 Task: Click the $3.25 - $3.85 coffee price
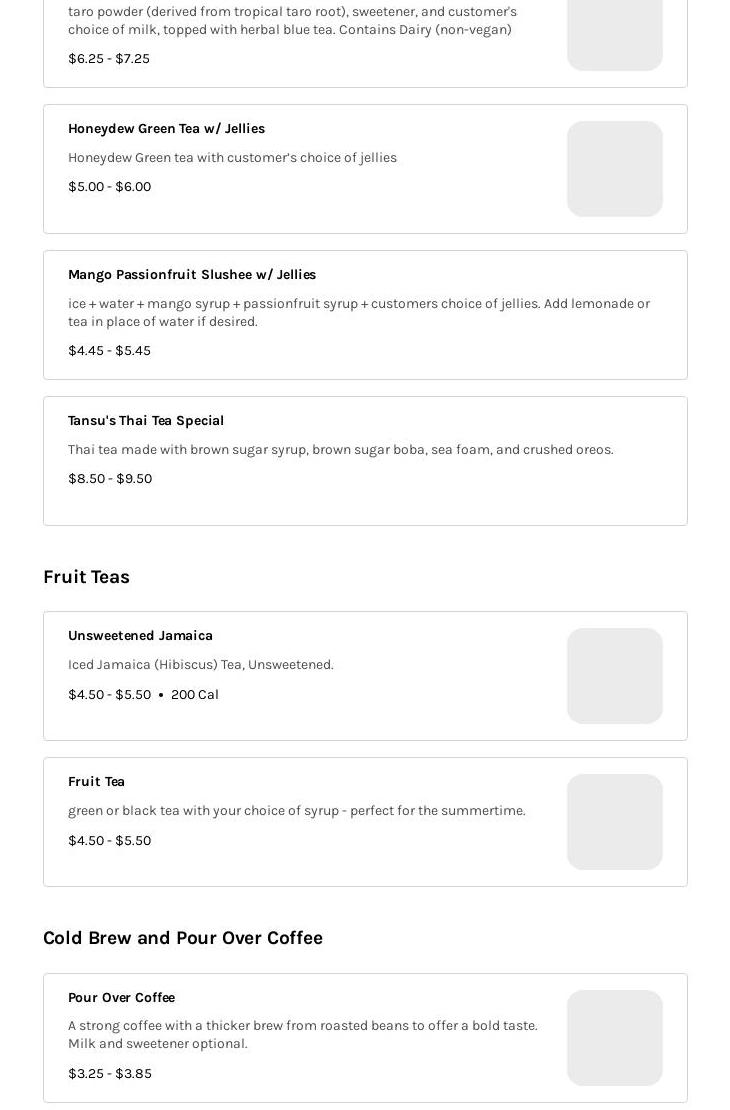pos(110,1073)
